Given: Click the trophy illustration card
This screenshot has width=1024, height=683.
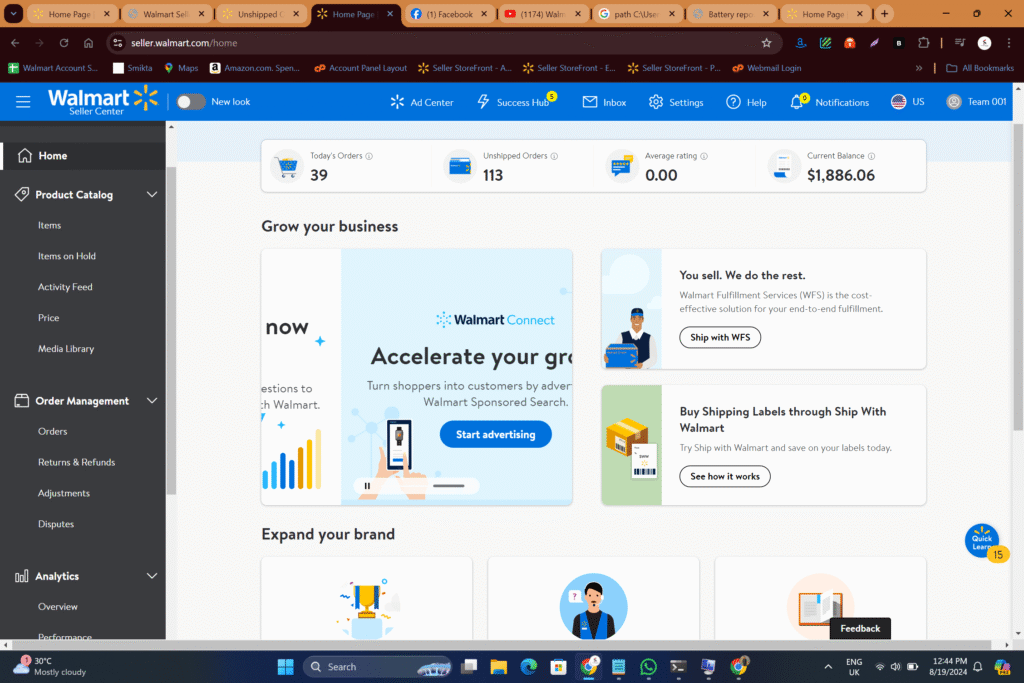Looking at the screenshot, I should [x=366, y=599].
